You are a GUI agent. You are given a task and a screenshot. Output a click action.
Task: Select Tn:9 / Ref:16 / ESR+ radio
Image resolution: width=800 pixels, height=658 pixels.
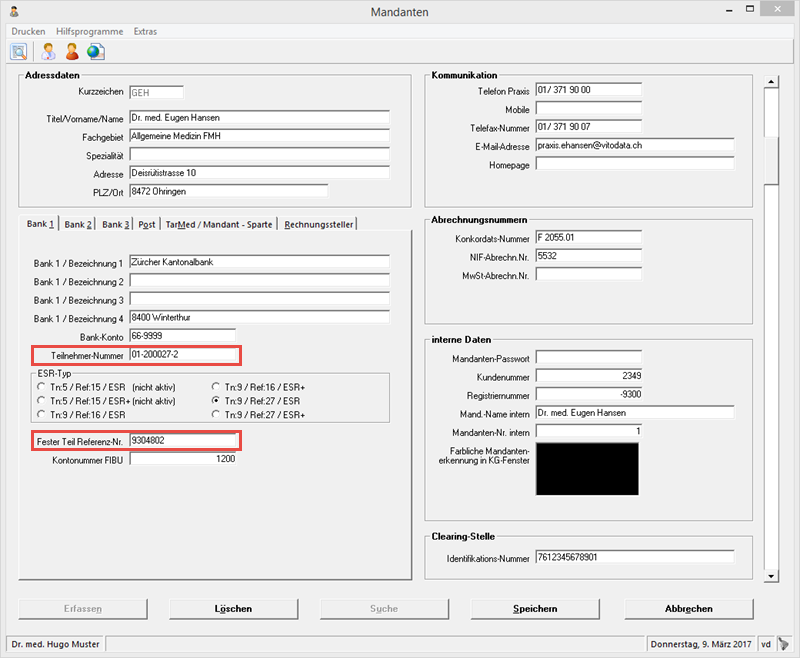(x=216, y=387)
